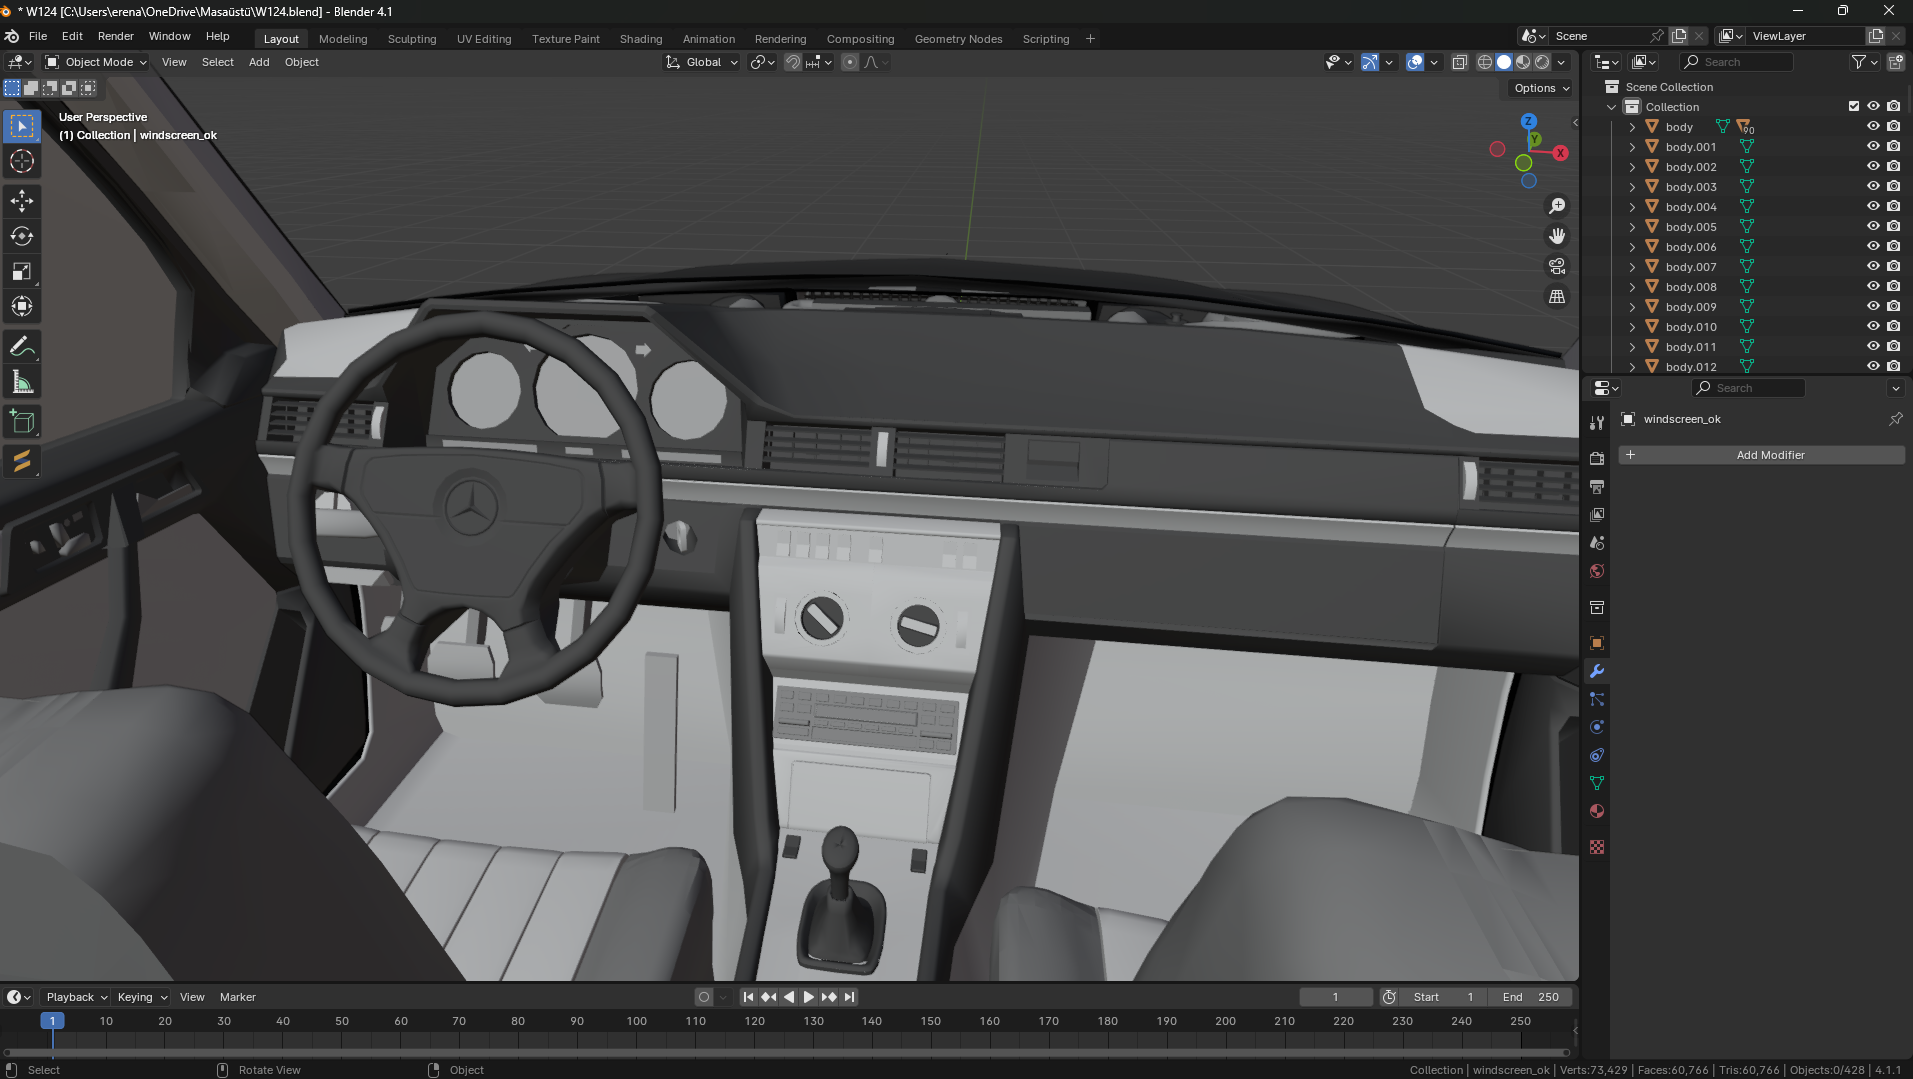Open the Playback dropdown in timeline
1913x1079 pixels.
click(x=77, y=997)
